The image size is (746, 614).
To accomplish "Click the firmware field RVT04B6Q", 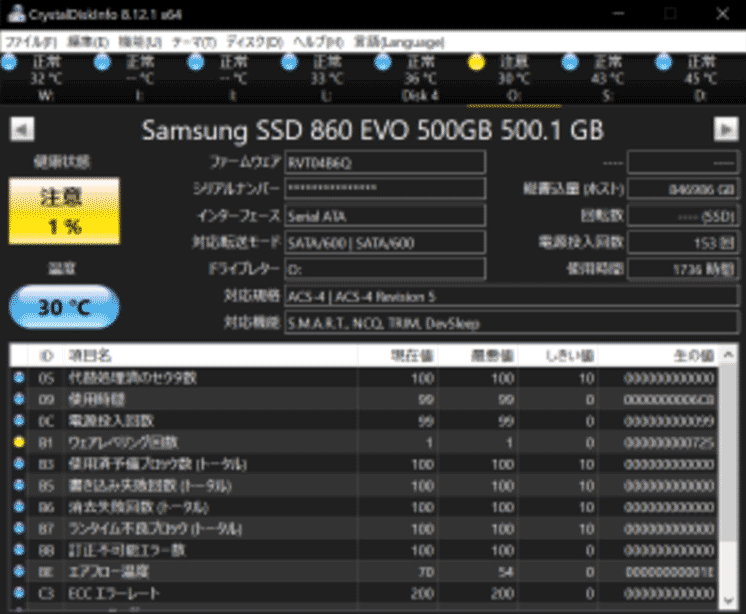I will pos(385,163).
